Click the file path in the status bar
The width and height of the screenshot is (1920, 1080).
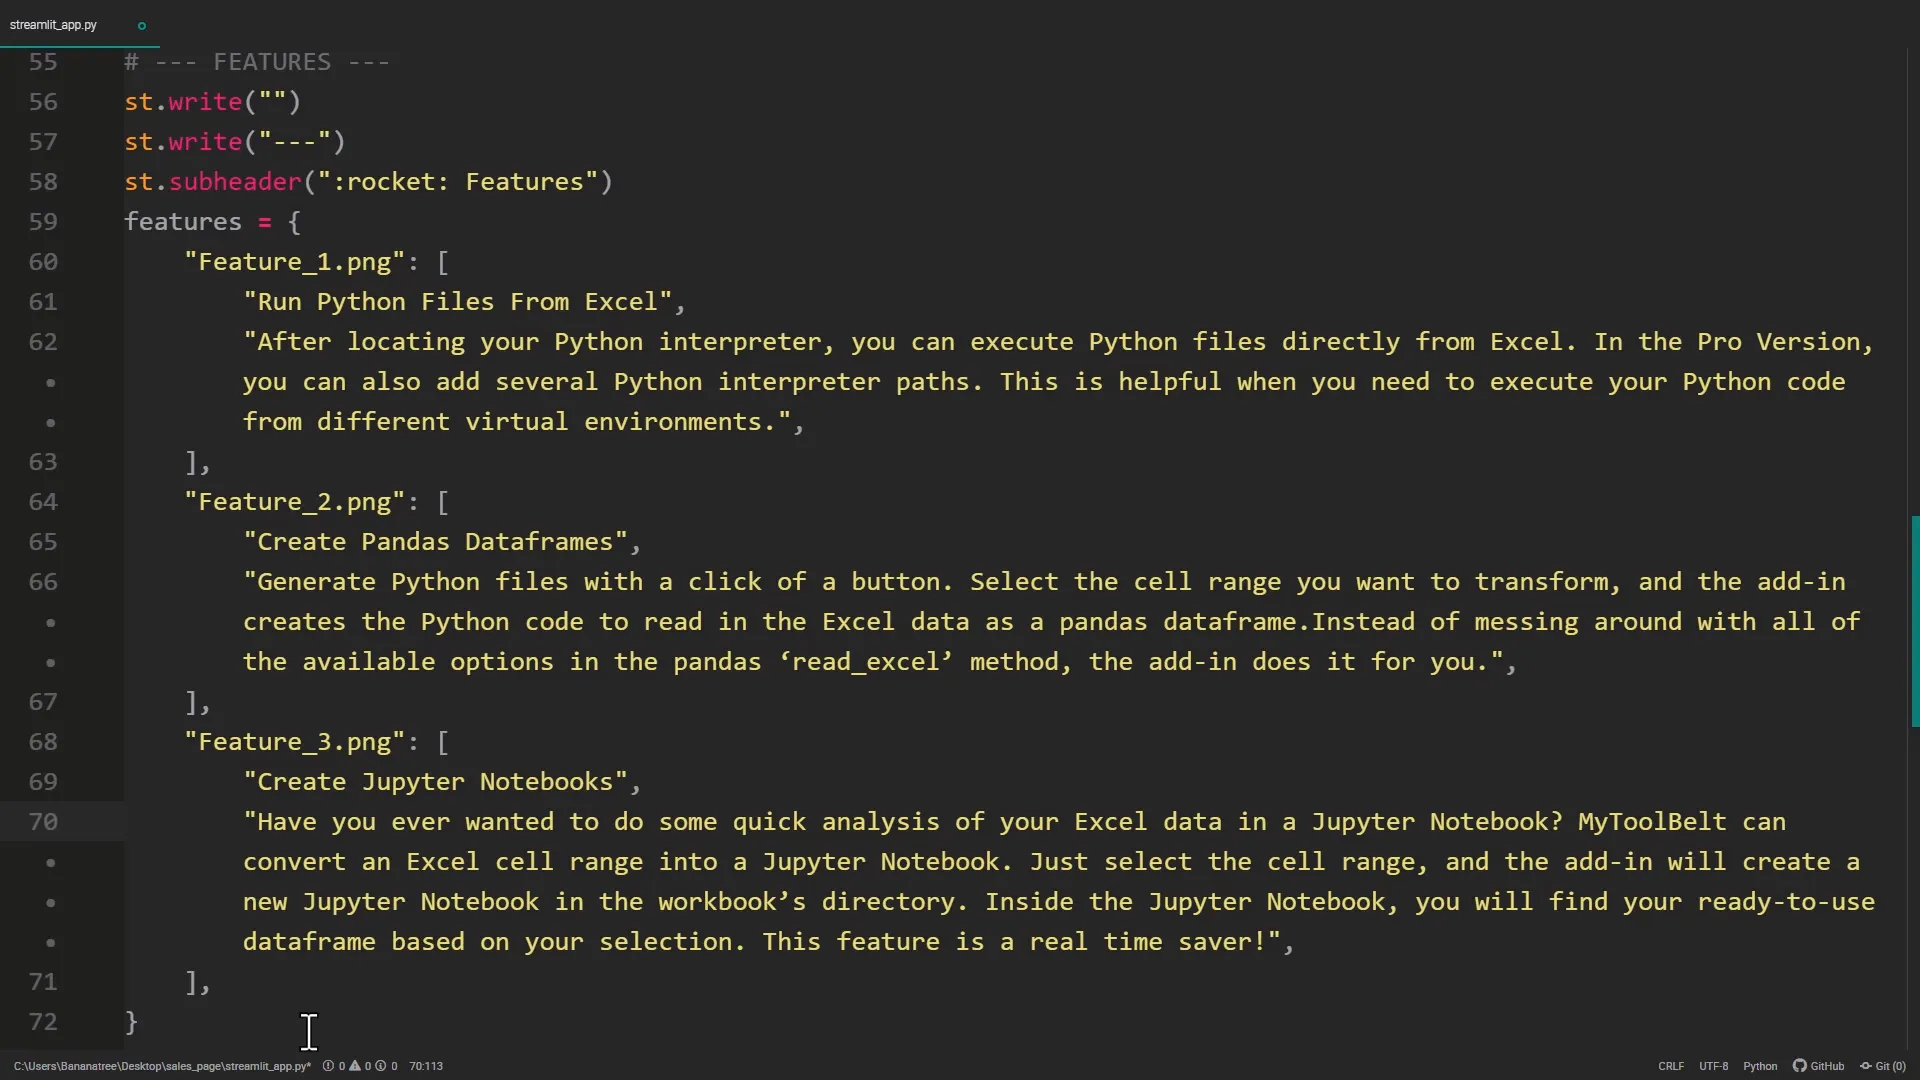(162, 1066)
